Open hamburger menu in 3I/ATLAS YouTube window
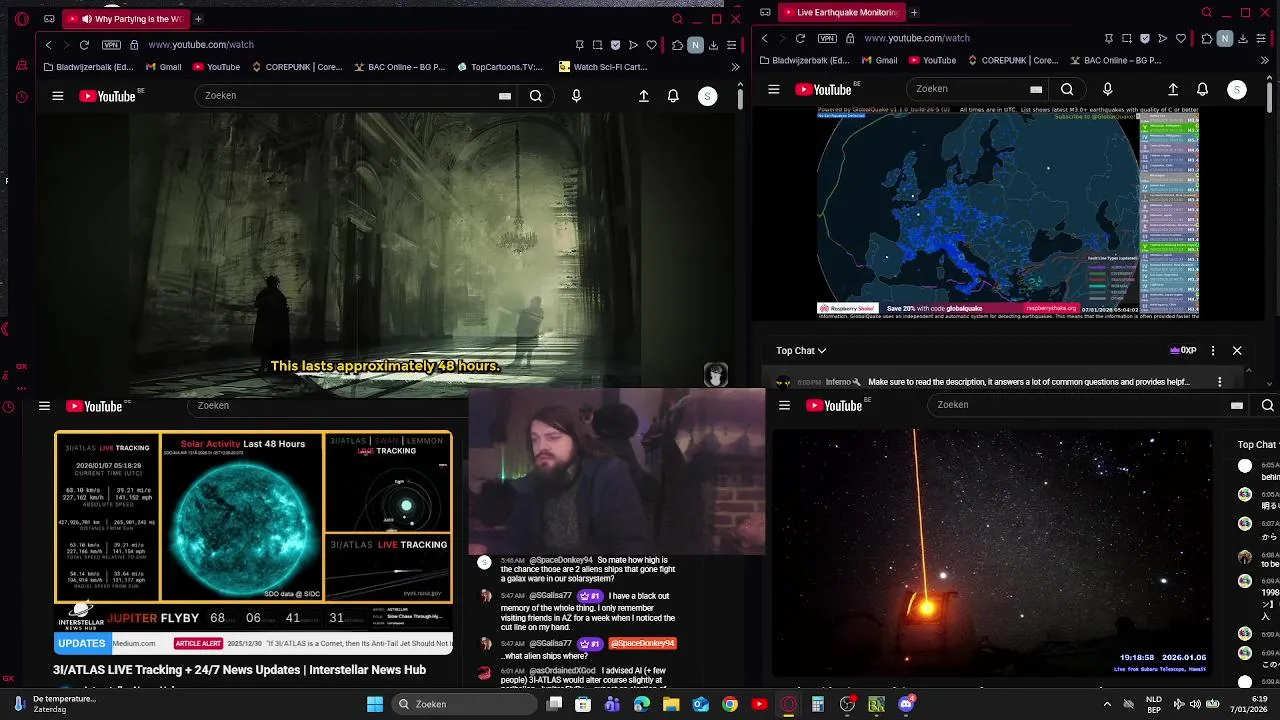 tap(44, 406)
